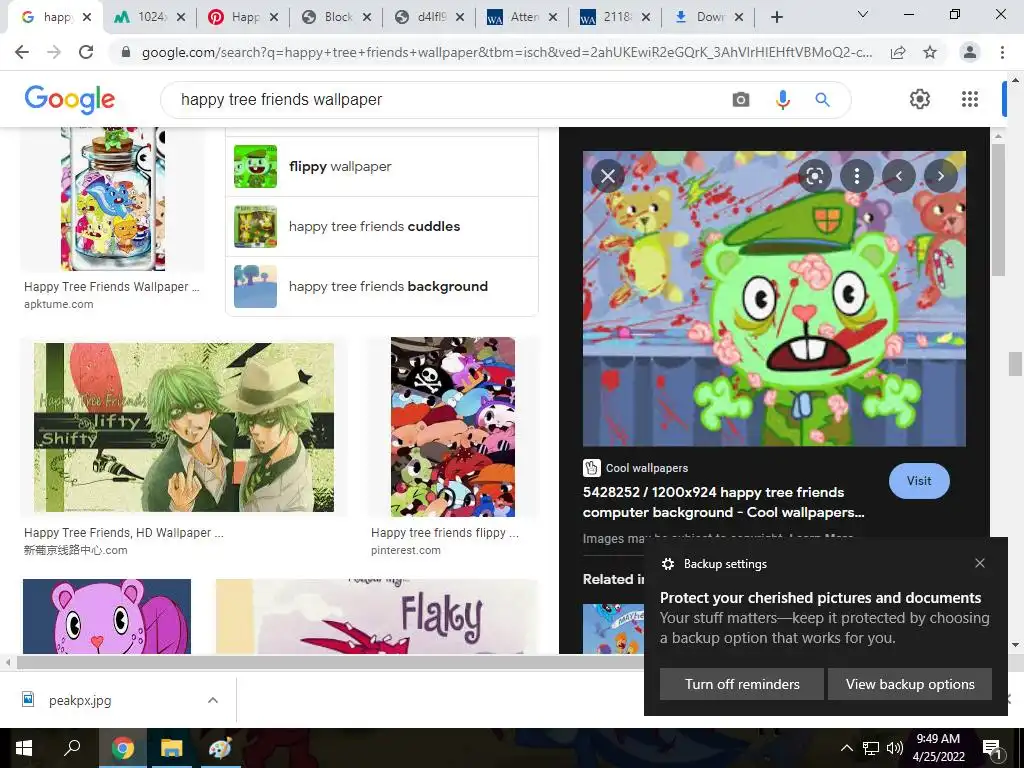Open the tab search chevron

tap(863, 14)
